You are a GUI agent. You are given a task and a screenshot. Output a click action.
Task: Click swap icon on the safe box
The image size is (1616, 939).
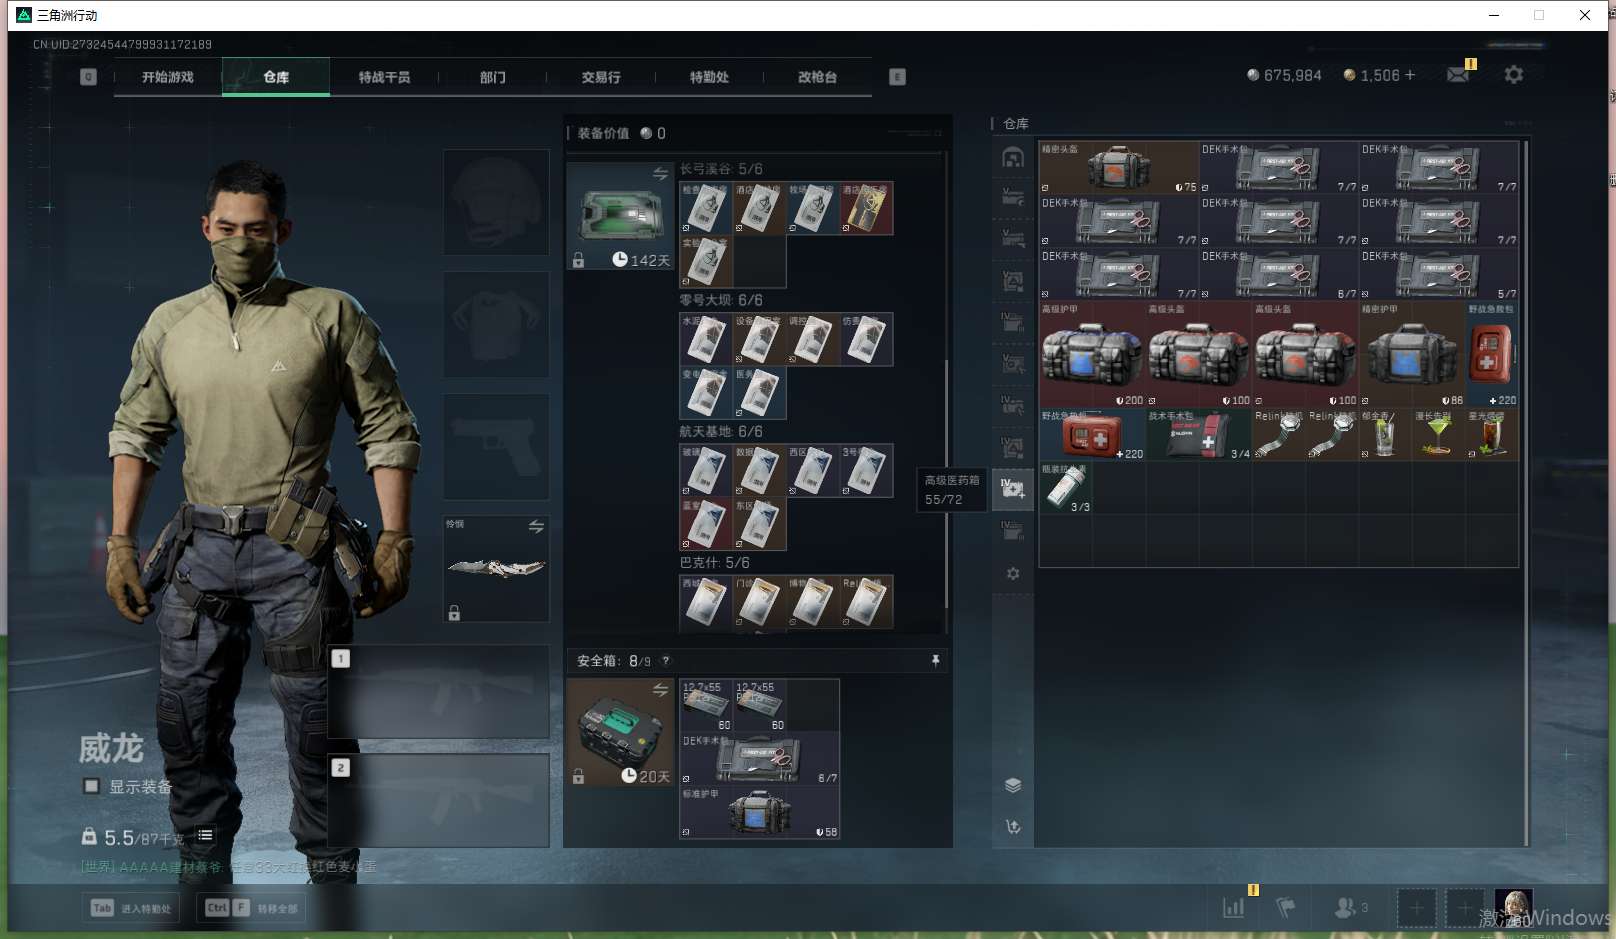[660, 689]
